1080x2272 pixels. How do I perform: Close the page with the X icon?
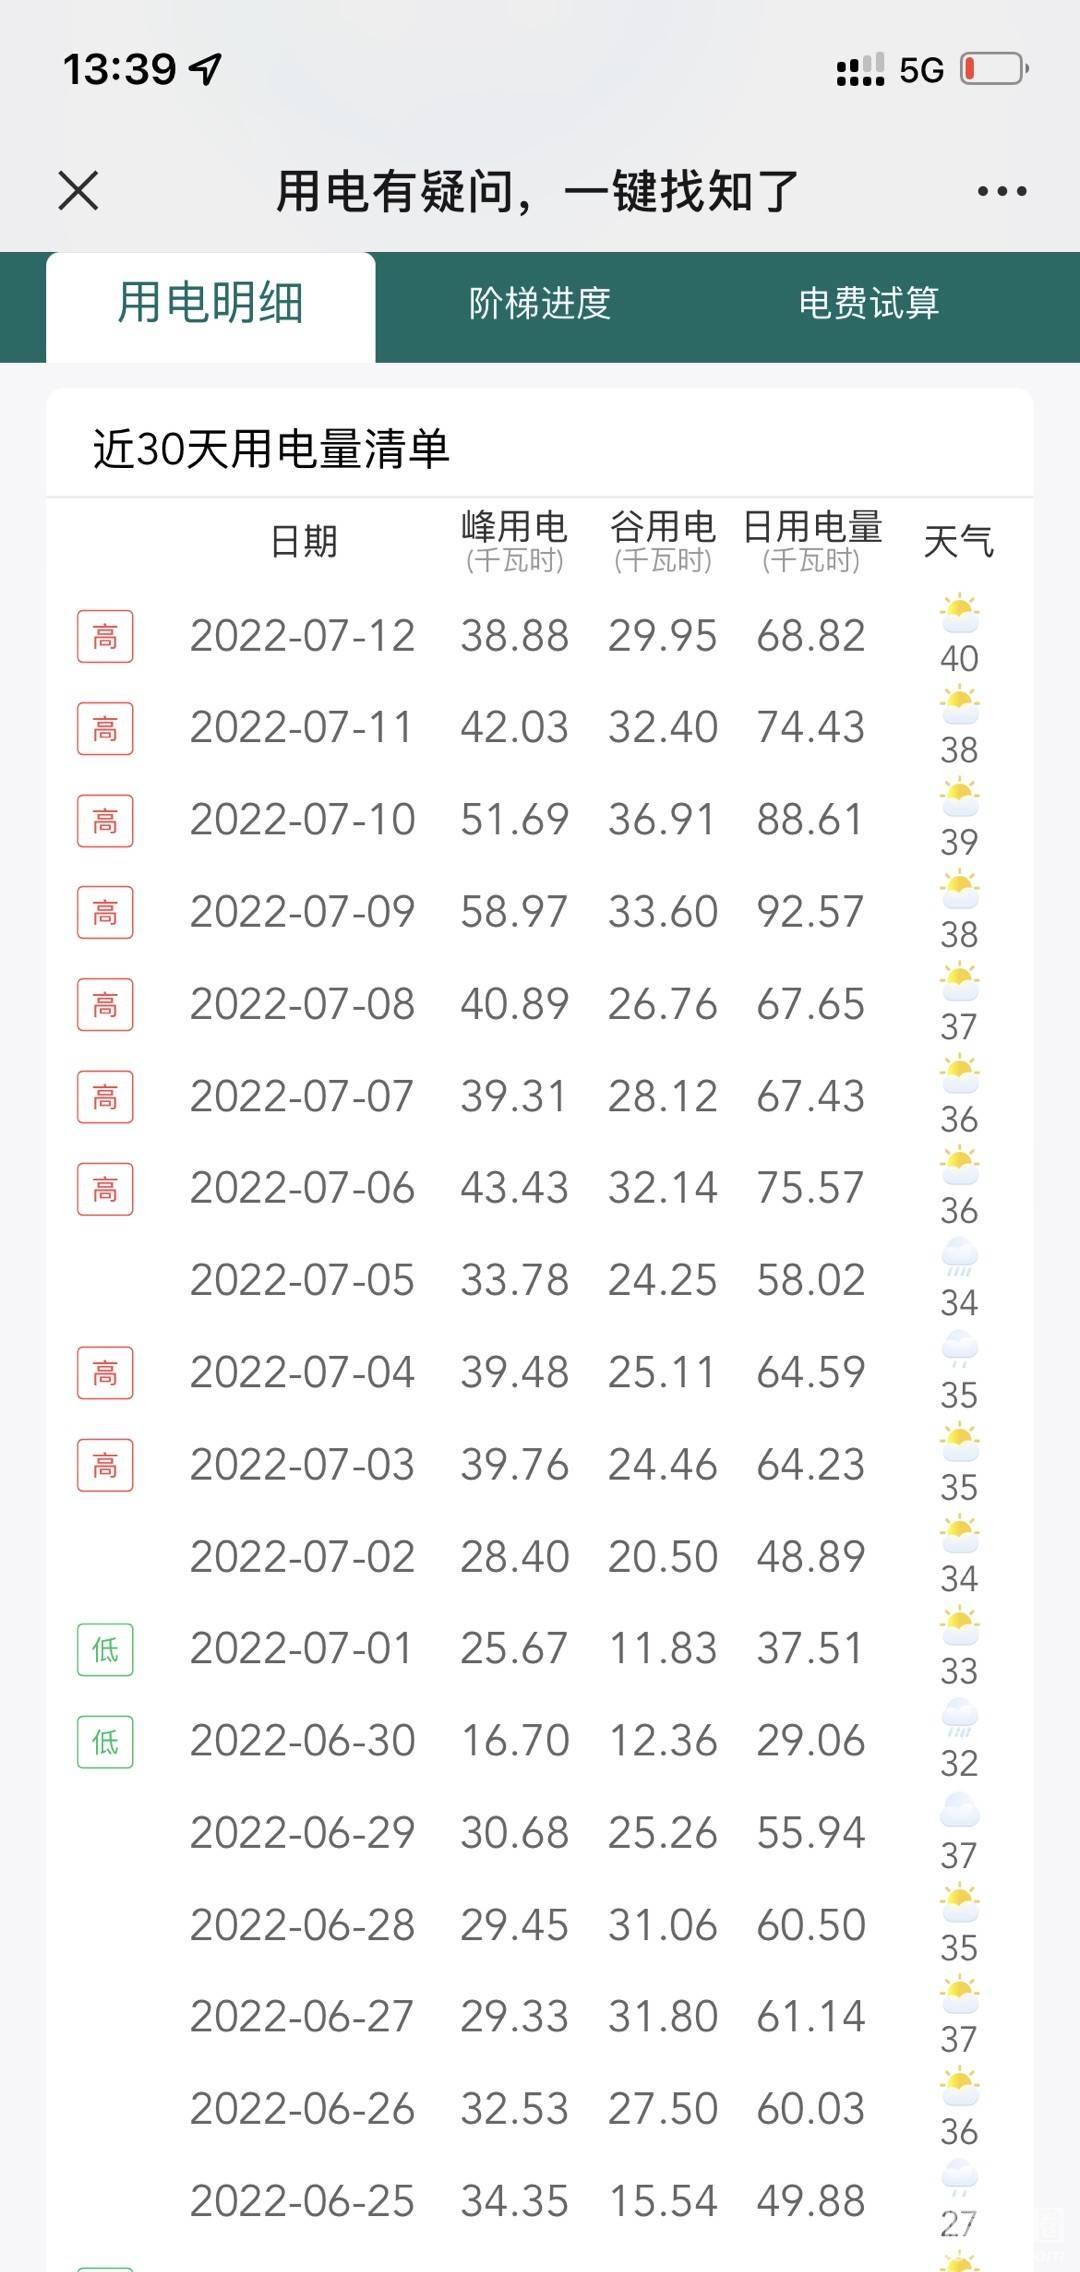79,191
